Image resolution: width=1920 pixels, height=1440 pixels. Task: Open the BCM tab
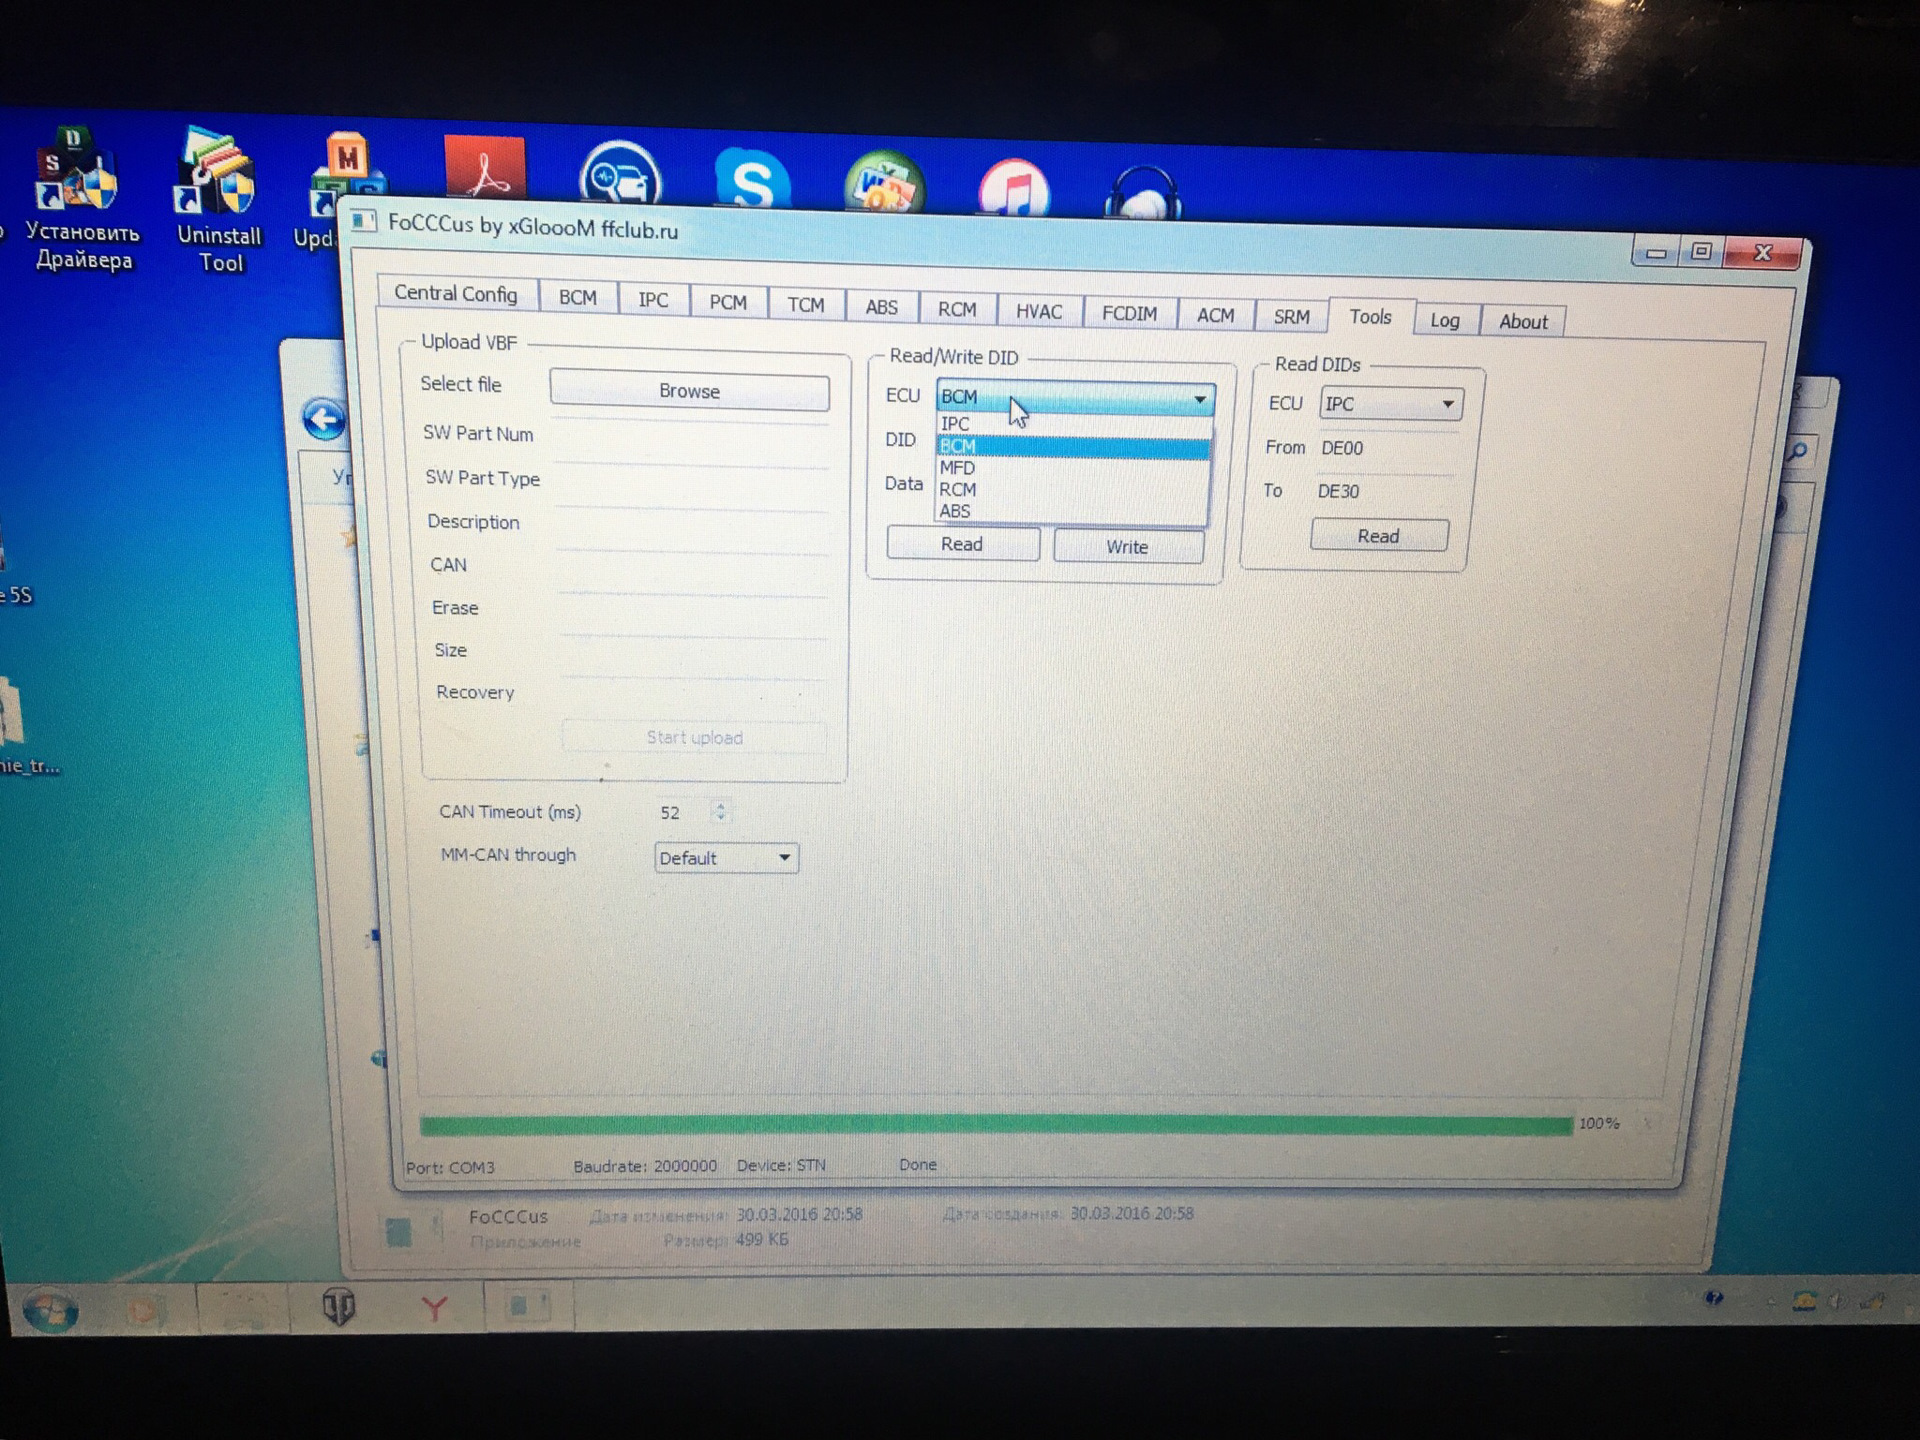pyautogui.click(x=577, y=298)
